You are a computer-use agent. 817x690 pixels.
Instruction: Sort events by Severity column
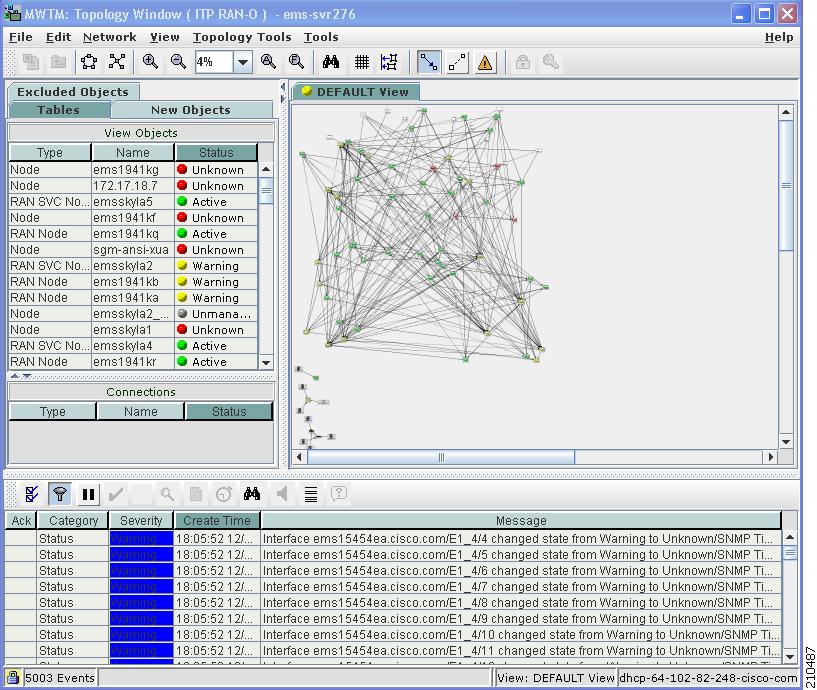pyautogui.click(x=141, y=521)
